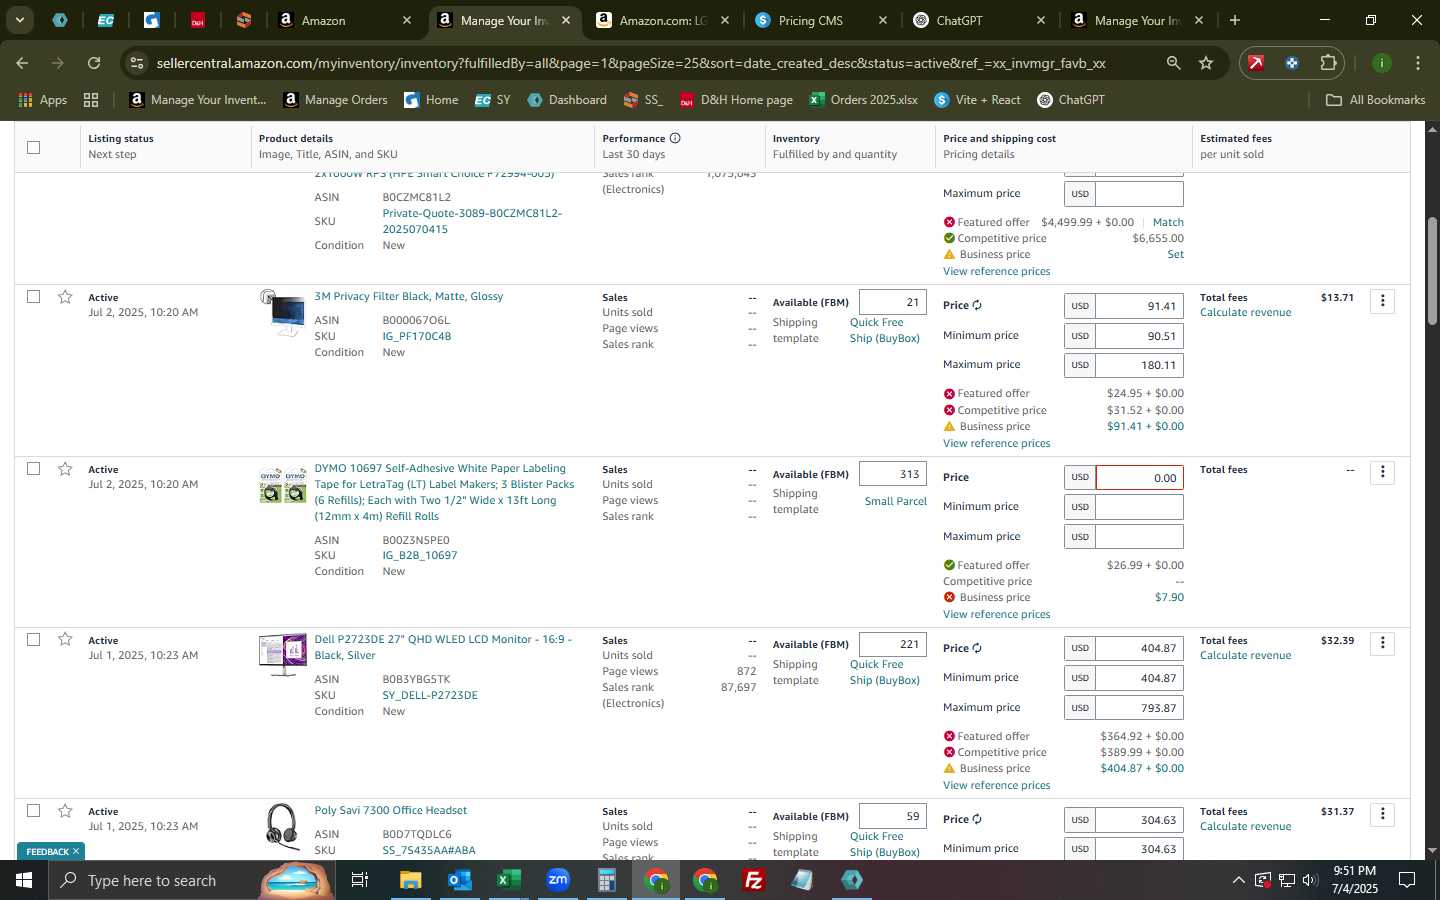Click Match link for featured offer $4,499.99

1168,222
